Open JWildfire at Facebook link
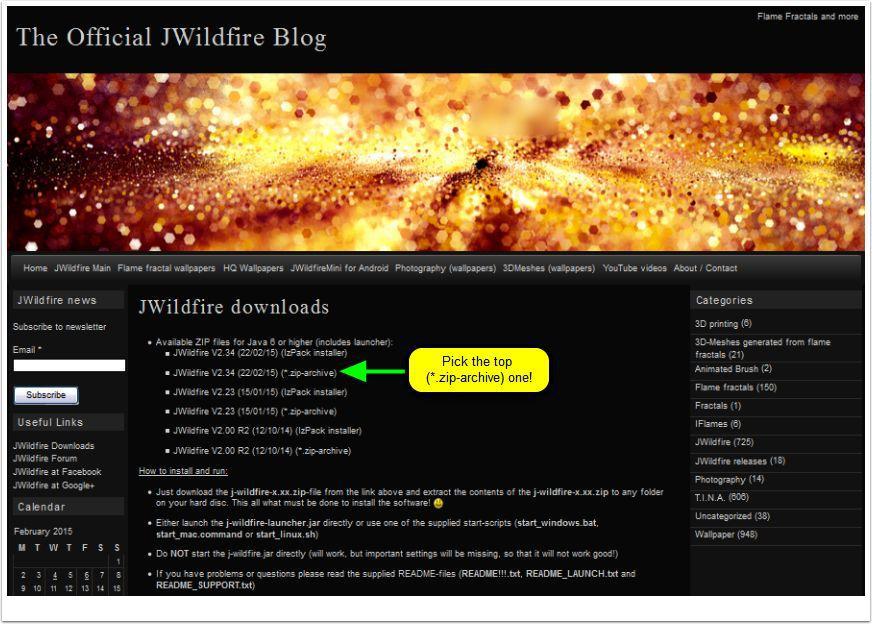 point(57,472)
